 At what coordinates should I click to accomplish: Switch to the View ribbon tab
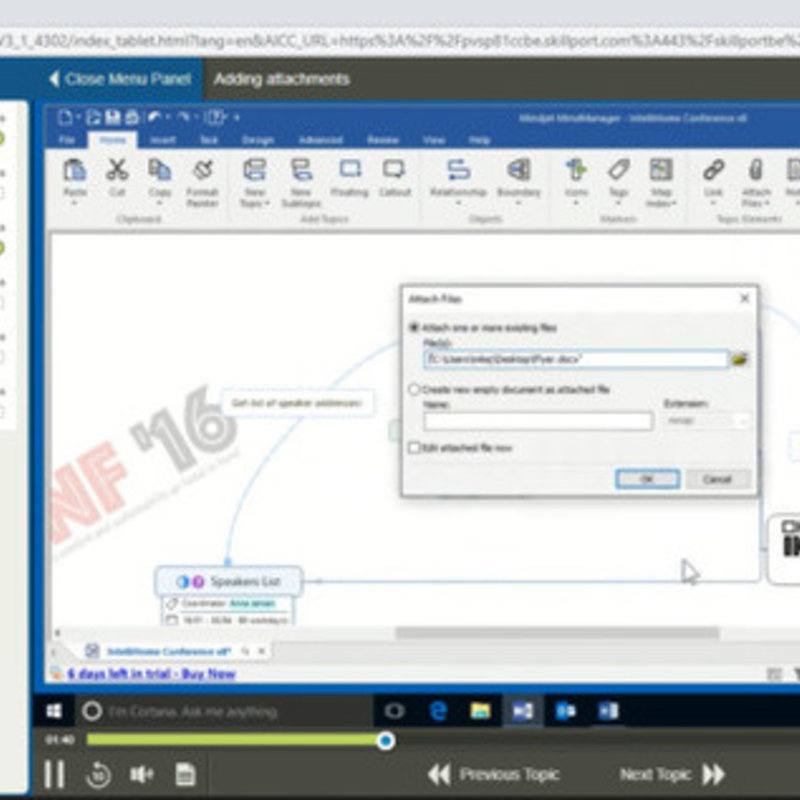434,140
